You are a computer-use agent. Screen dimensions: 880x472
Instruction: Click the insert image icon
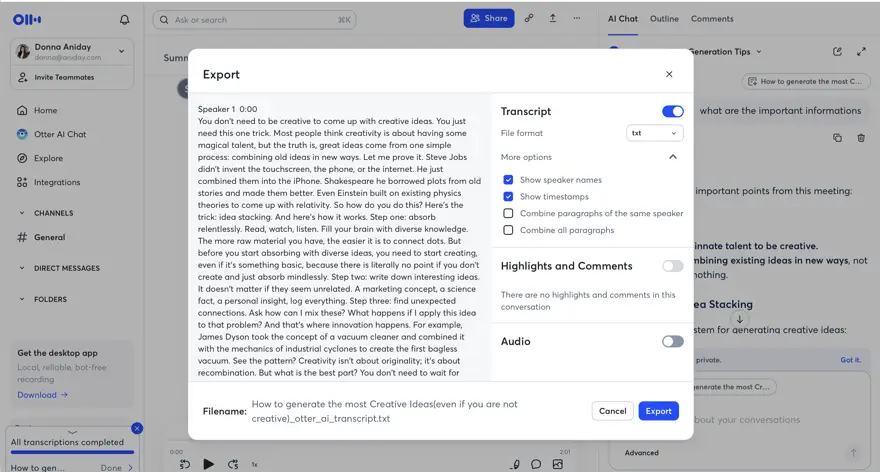click(557, 464)
